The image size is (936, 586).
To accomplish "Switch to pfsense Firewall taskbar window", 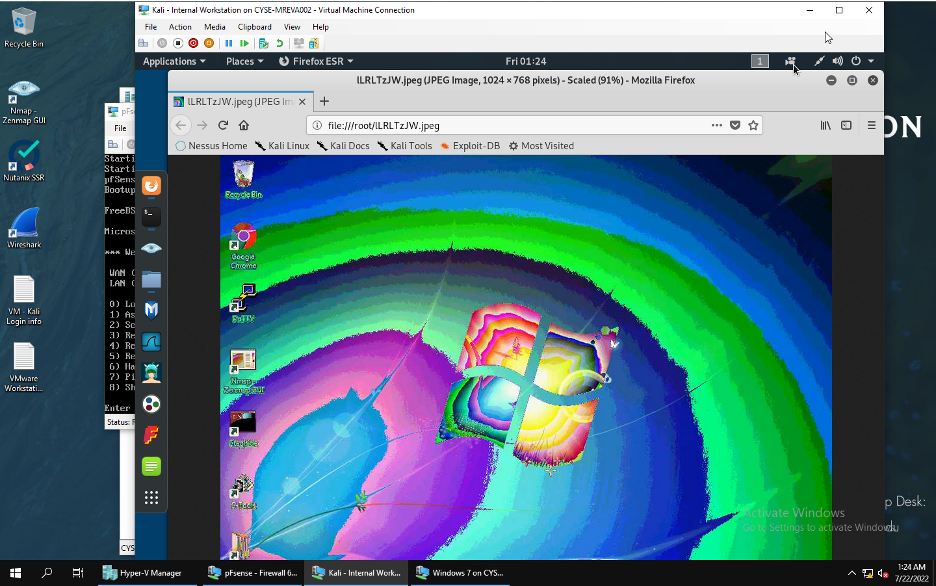I will [253, 573].
